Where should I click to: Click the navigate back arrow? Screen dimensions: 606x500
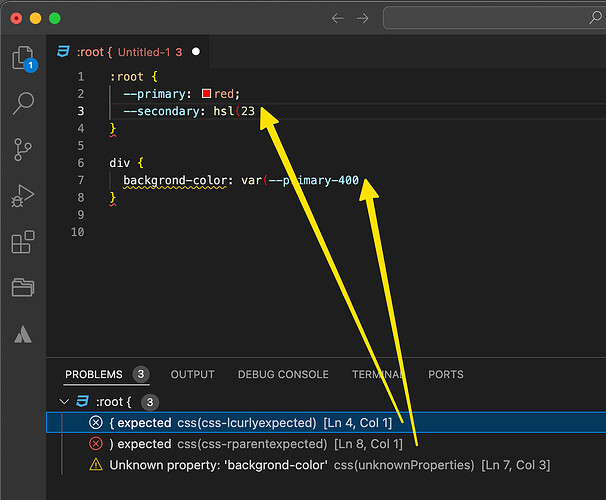337,18
